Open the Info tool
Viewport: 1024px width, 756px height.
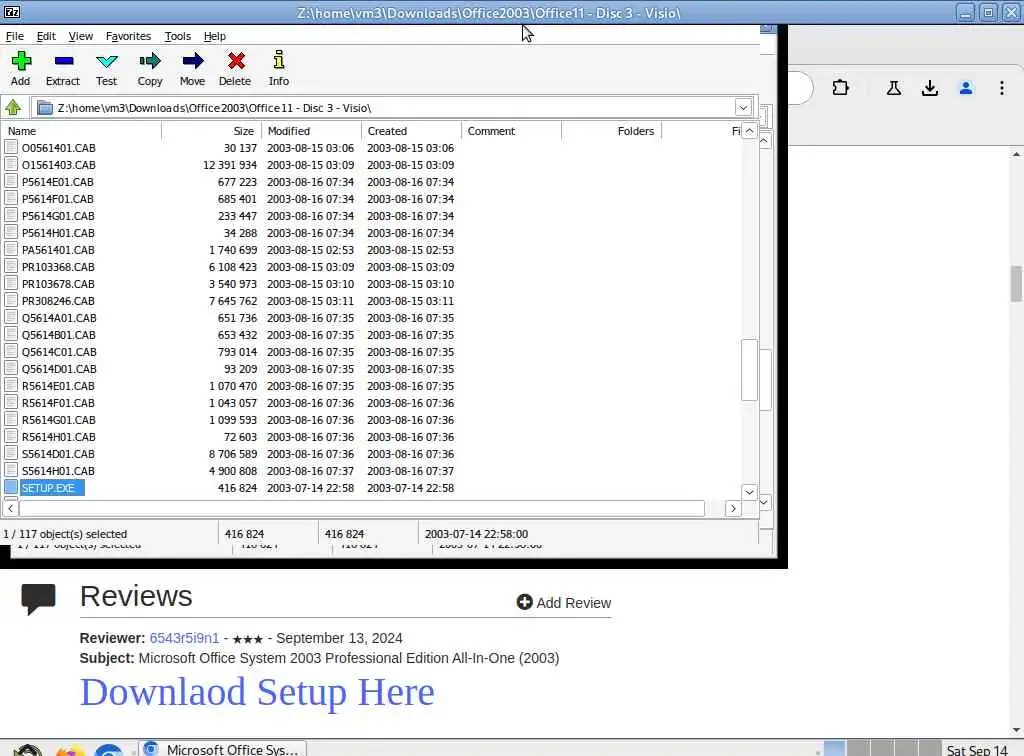click(x=279, y=59)
